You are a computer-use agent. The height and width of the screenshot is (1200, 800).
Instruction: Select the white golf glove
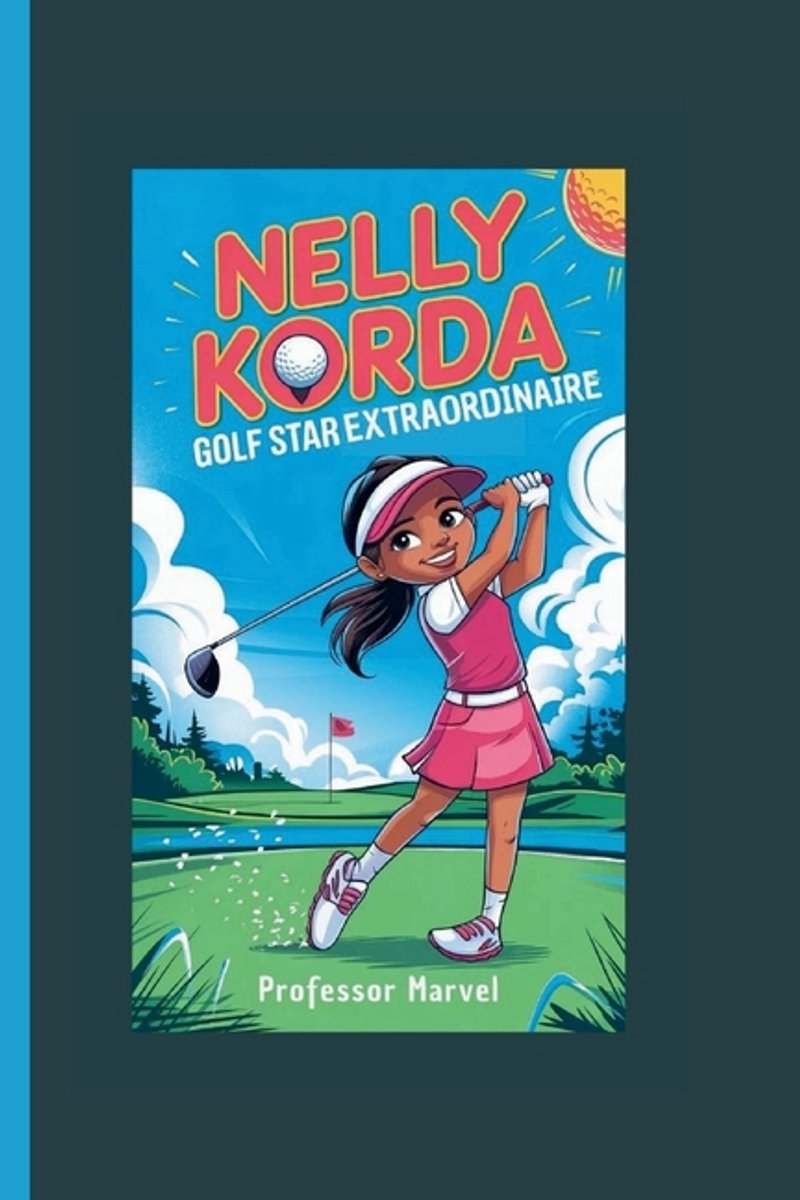(531, 489)
